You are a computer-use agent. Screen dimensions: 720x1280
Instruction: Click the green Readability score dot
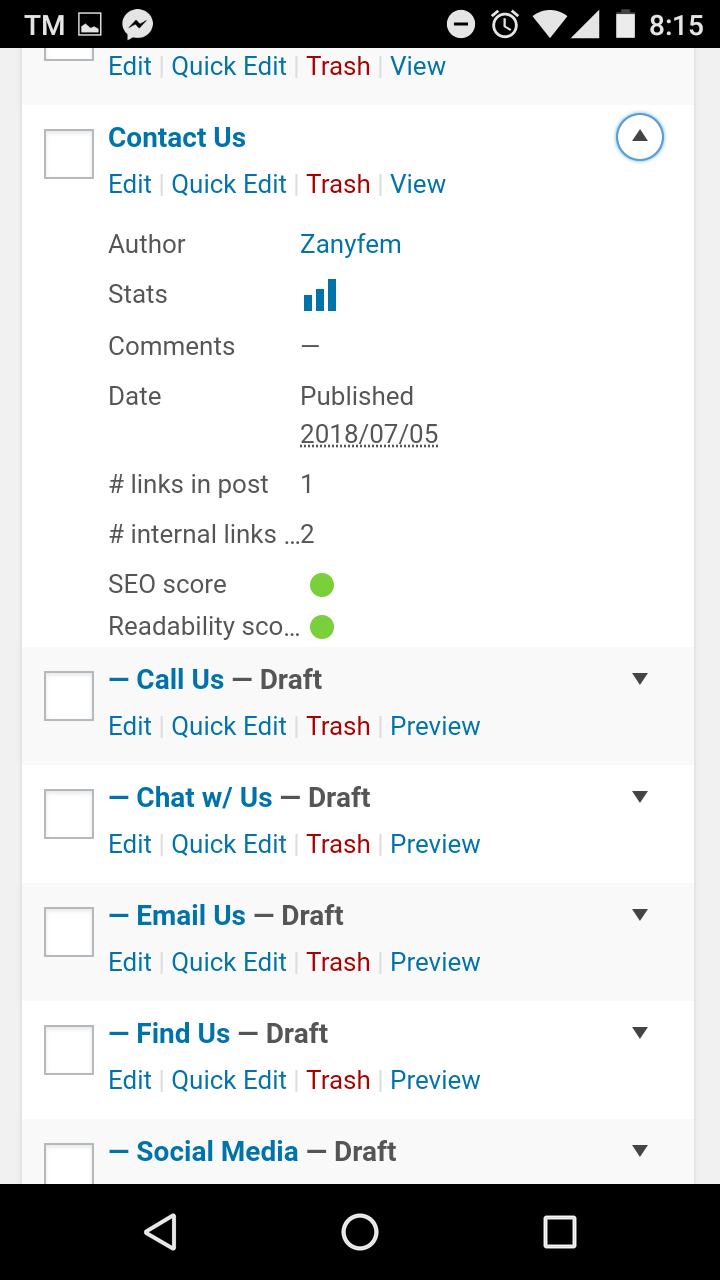click(x=322, y=627)
